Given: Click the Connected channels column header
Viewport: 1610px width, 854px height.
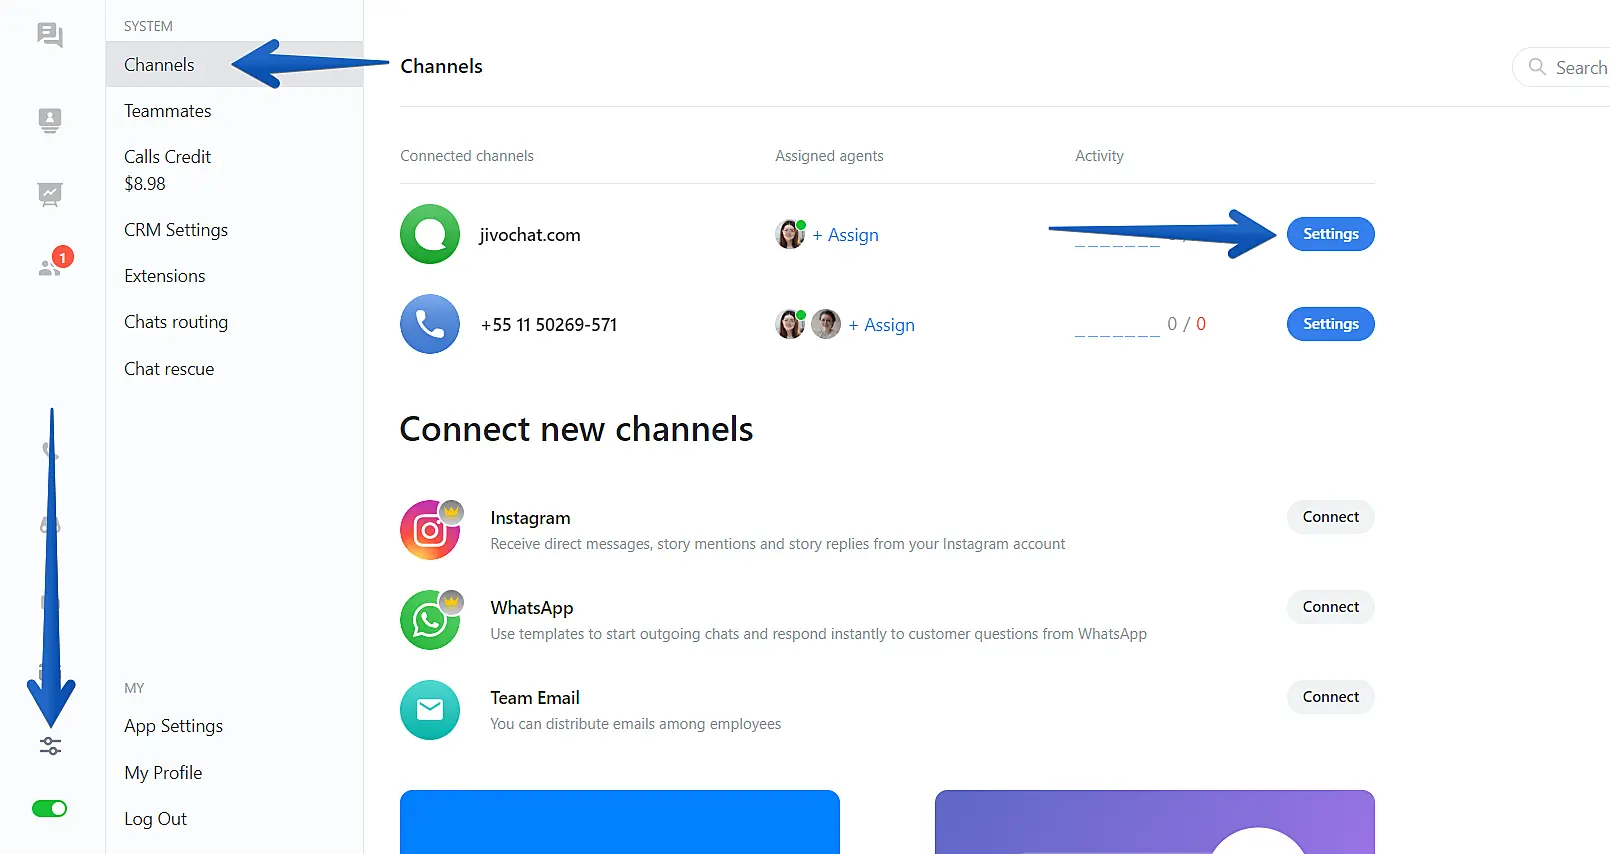Looking at the screenshot, I should click(x=467, y=156).
